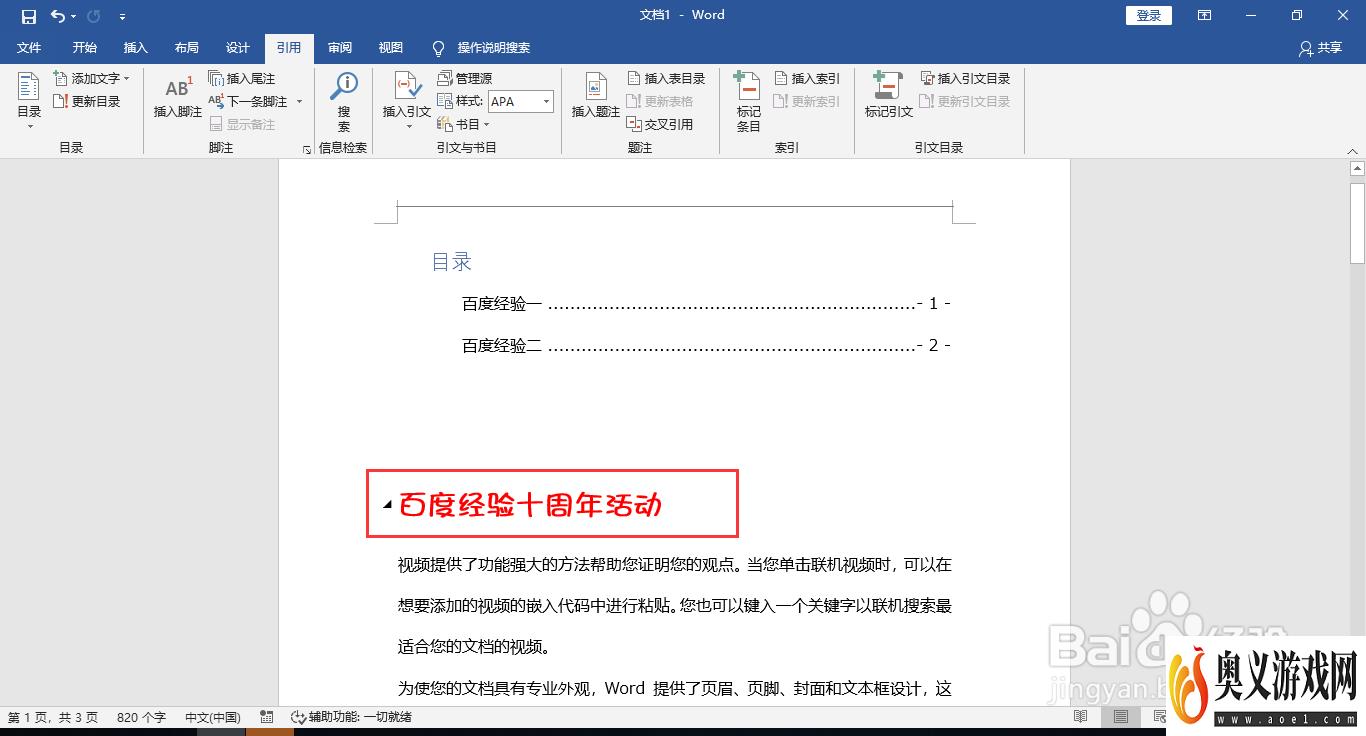Open the 脚注 group dialog launcher
Viewport: 1366px width, 736px height.
[306, 150]
